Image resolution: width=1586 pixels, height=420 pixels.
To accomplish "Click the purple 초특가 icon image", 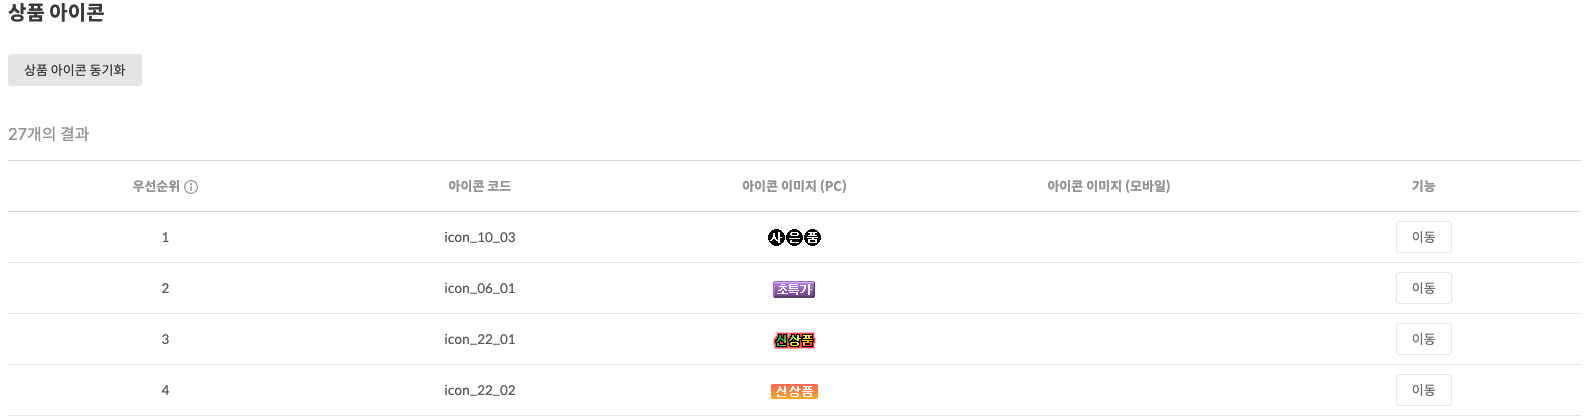I will pyautogui.click(x=794, y=289).
